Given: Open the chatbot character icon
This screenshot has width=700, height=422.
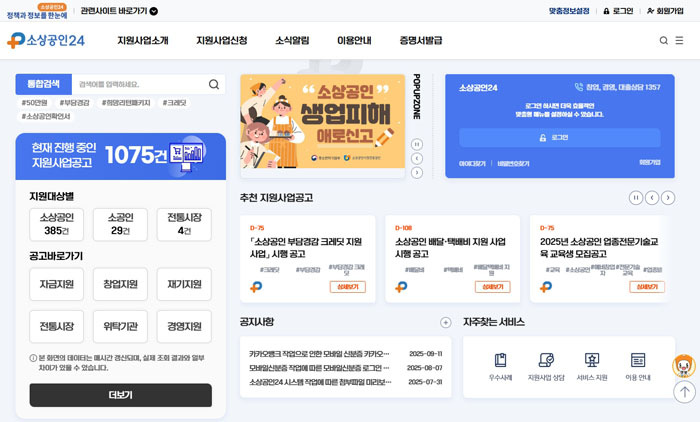Looking at the screenshot, I should (683, 366).
